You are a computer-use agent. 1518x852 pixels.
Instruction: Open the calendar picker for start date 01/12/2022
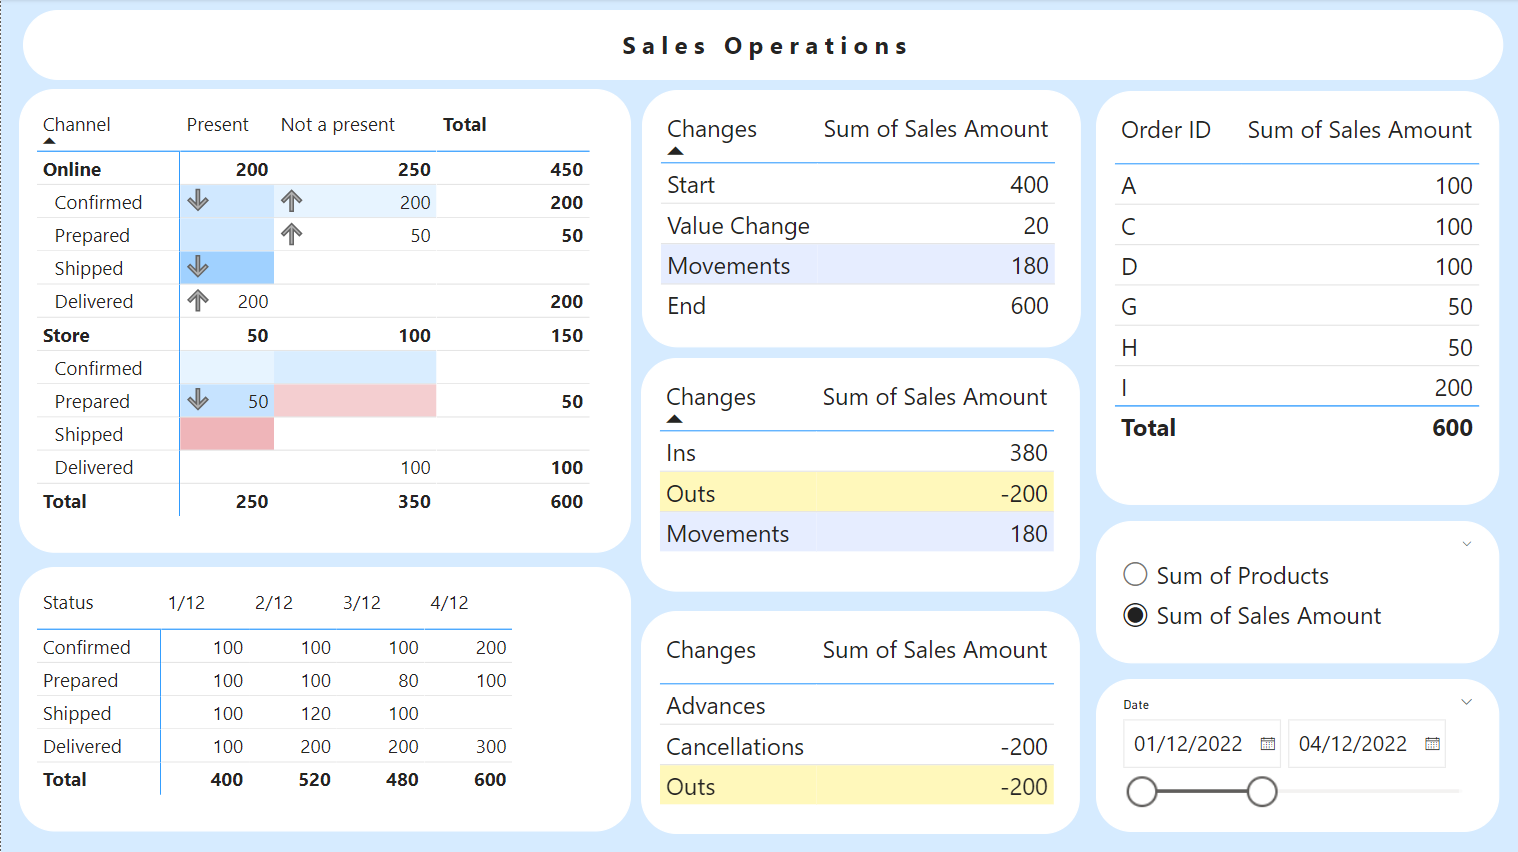pos(1267,744)
